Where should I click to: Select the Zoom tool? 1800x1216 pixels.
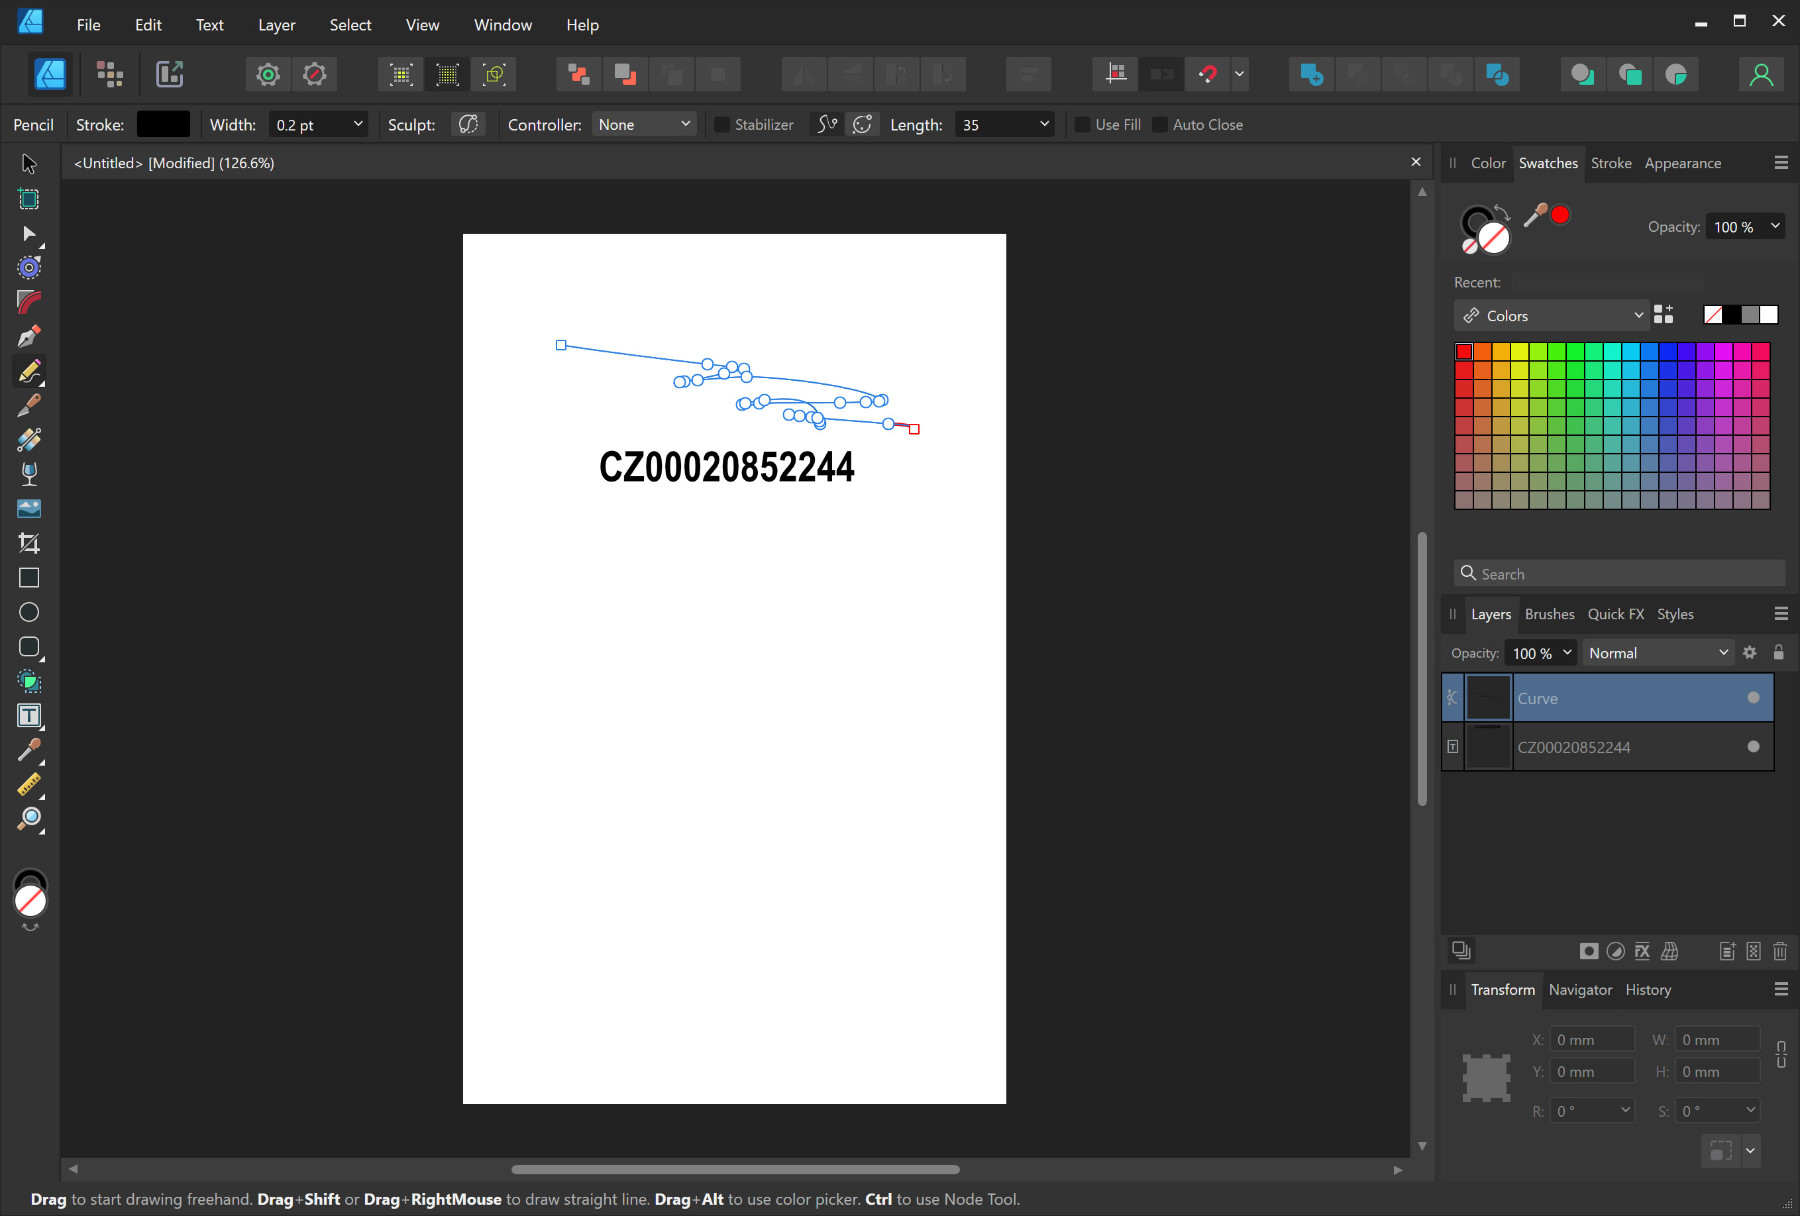pos(29,819)
